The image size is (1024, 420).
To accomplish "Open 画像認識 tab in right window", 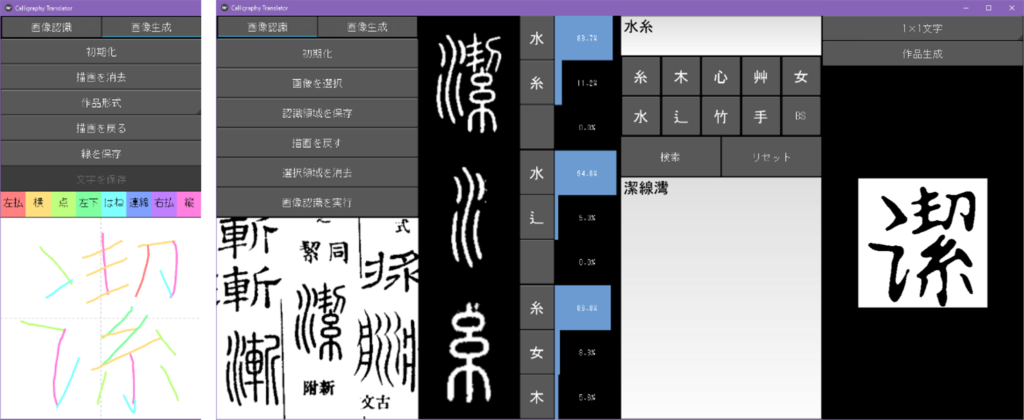I will click(x=267, y=28).
